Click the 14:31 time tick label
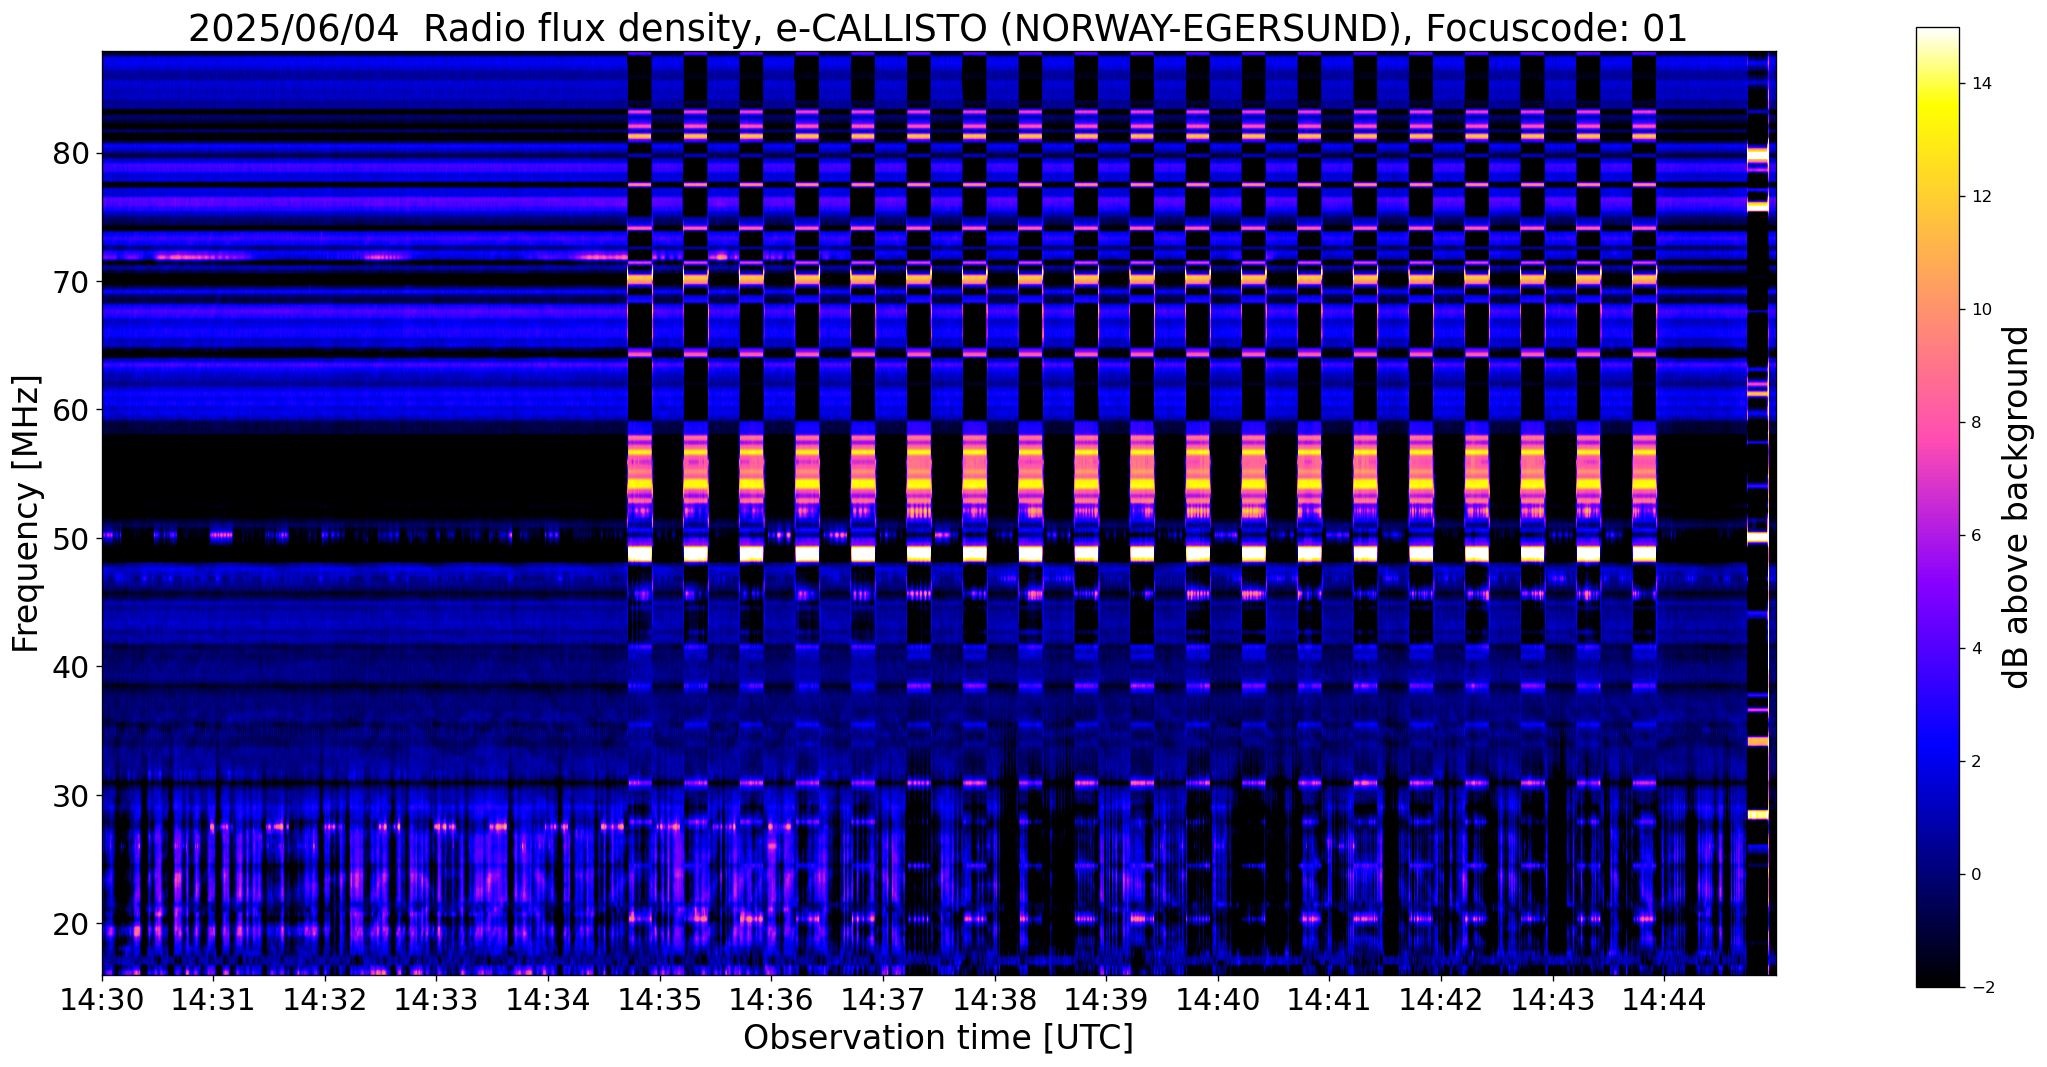Viewport: 2047px width, 1067px height. click(x=214, y=1000)
